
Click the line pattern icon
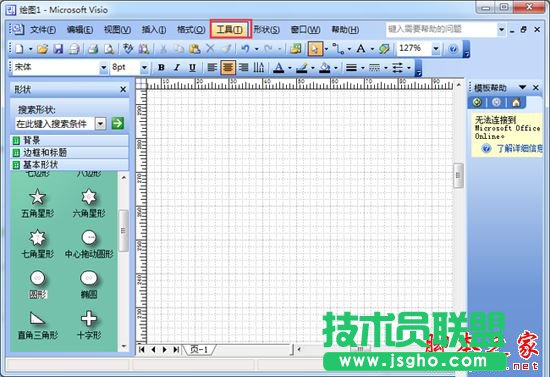[374, 67]
